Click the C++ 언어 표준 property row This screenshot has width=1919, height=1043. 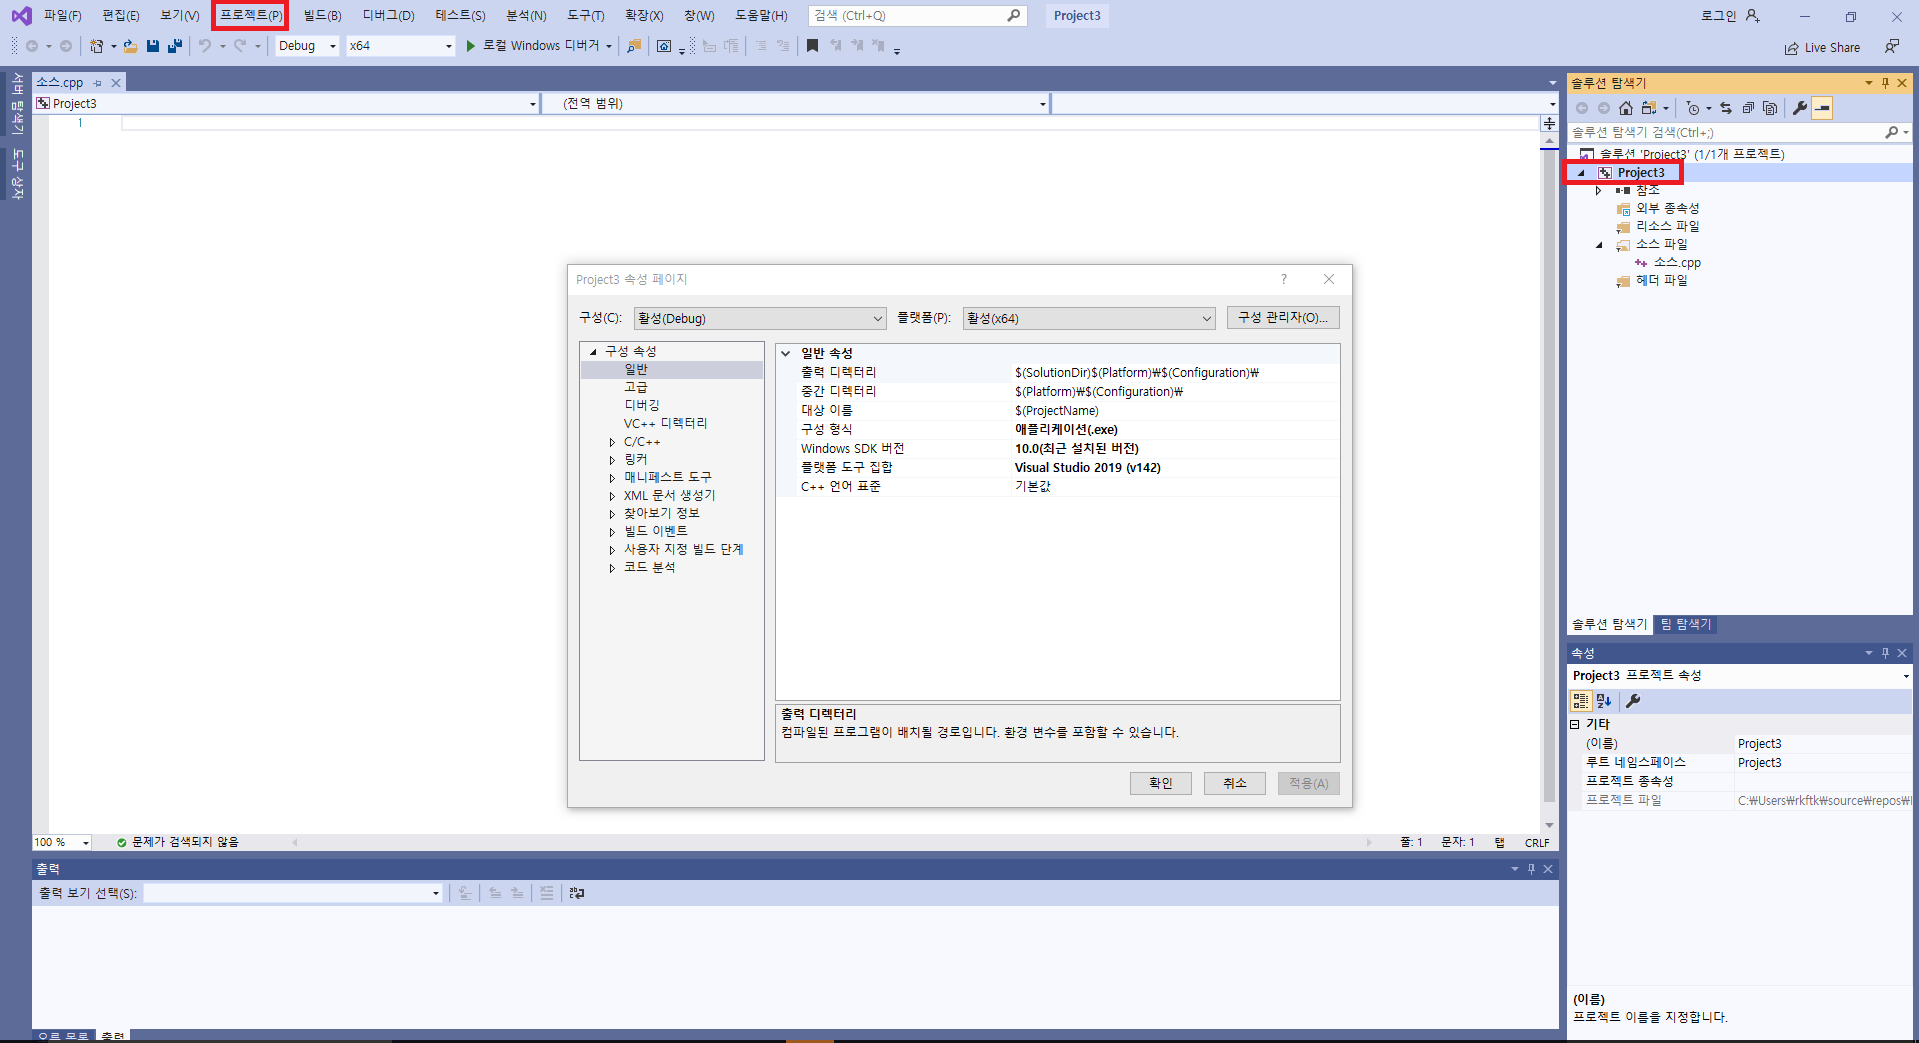click(1058, 487)
